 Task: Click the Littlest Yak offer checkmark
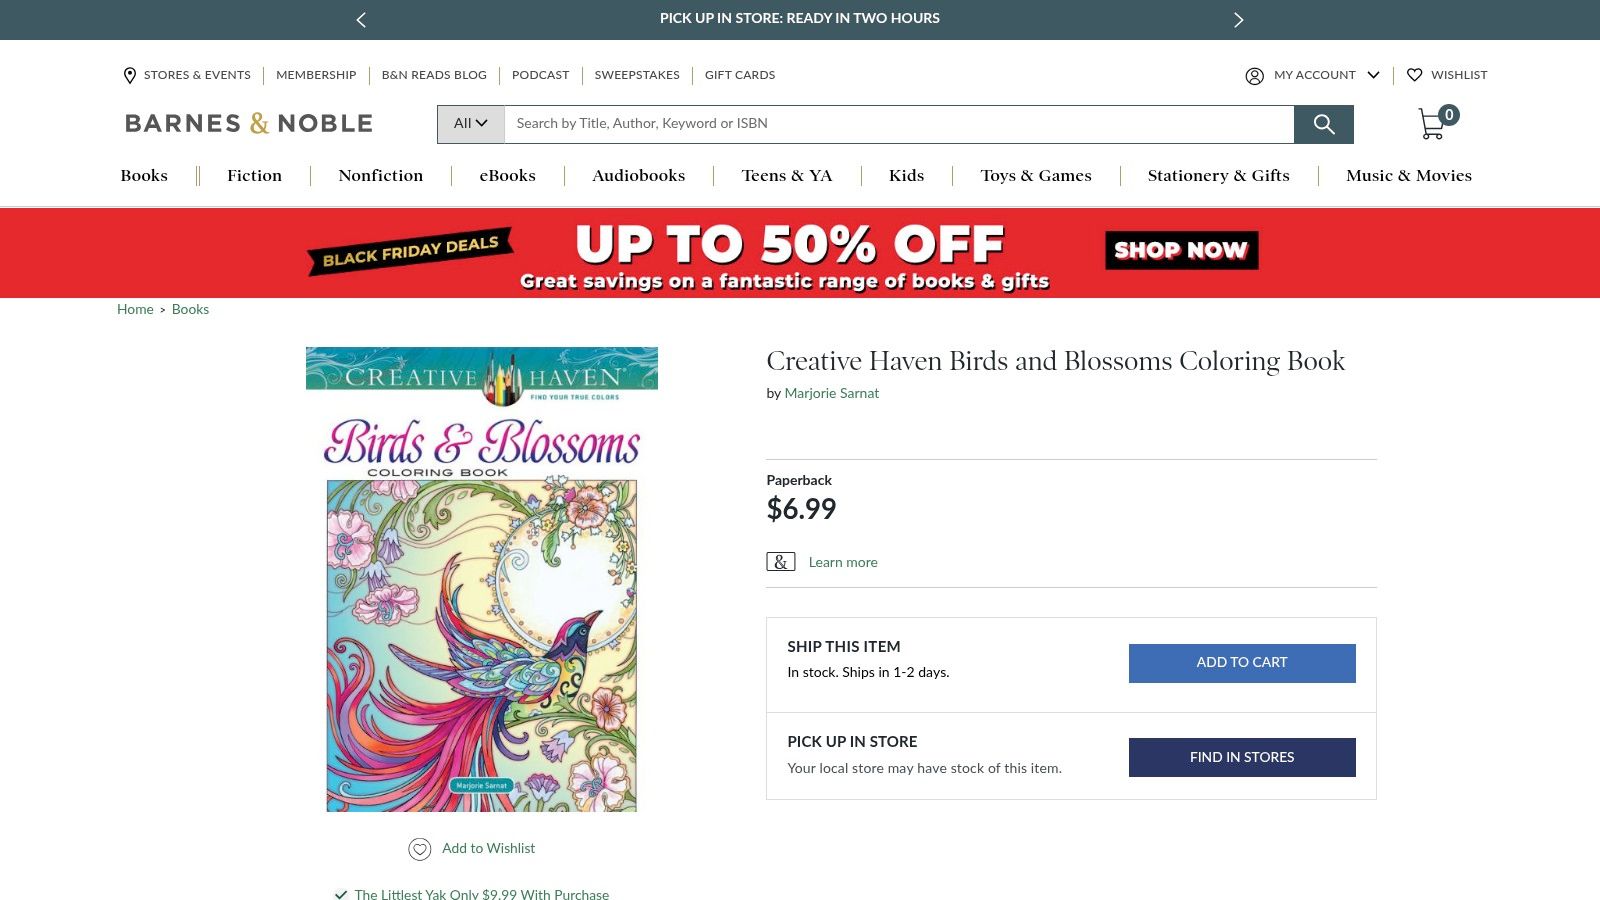click(340, 894)
